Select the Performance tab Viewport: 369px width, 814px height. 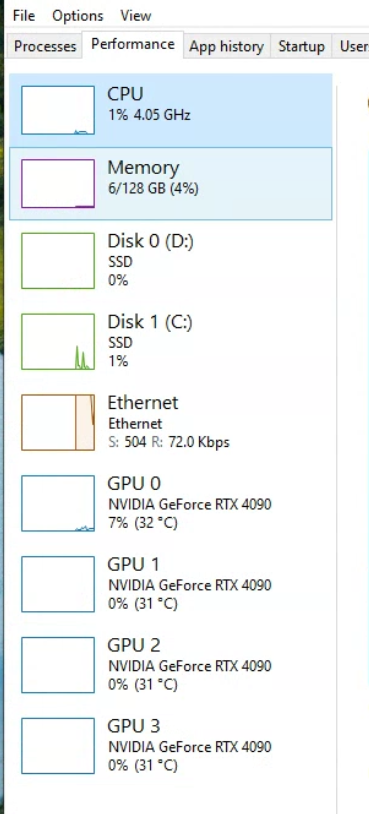(x=133, y=45)
